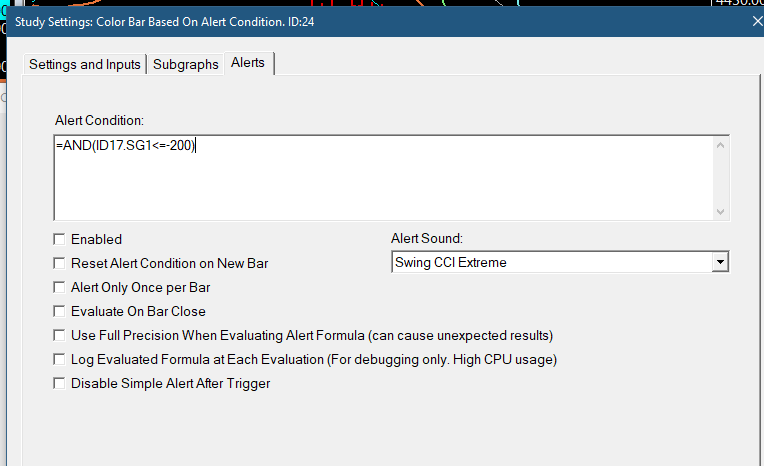Viewport: 764px width, 466px height.
Task: Click the Alert Condition label
Action: click(100, 120)
